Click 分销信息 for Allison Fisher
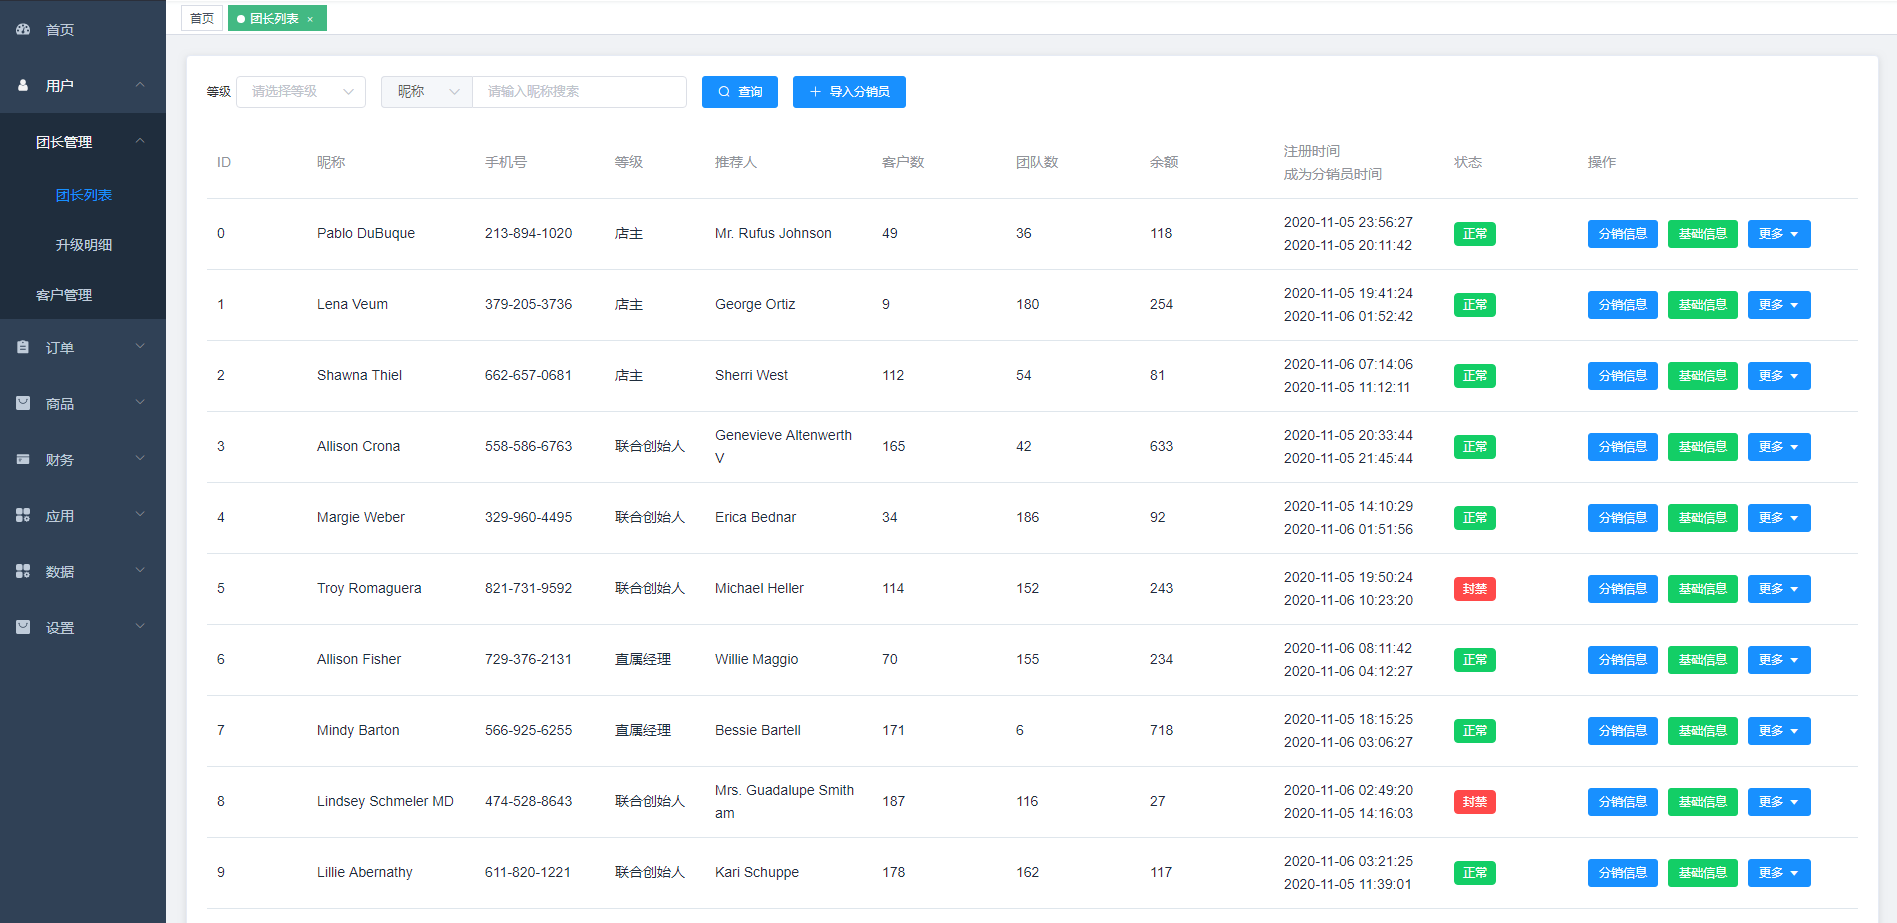The image size is (1897, 923). pos(1623,660)
